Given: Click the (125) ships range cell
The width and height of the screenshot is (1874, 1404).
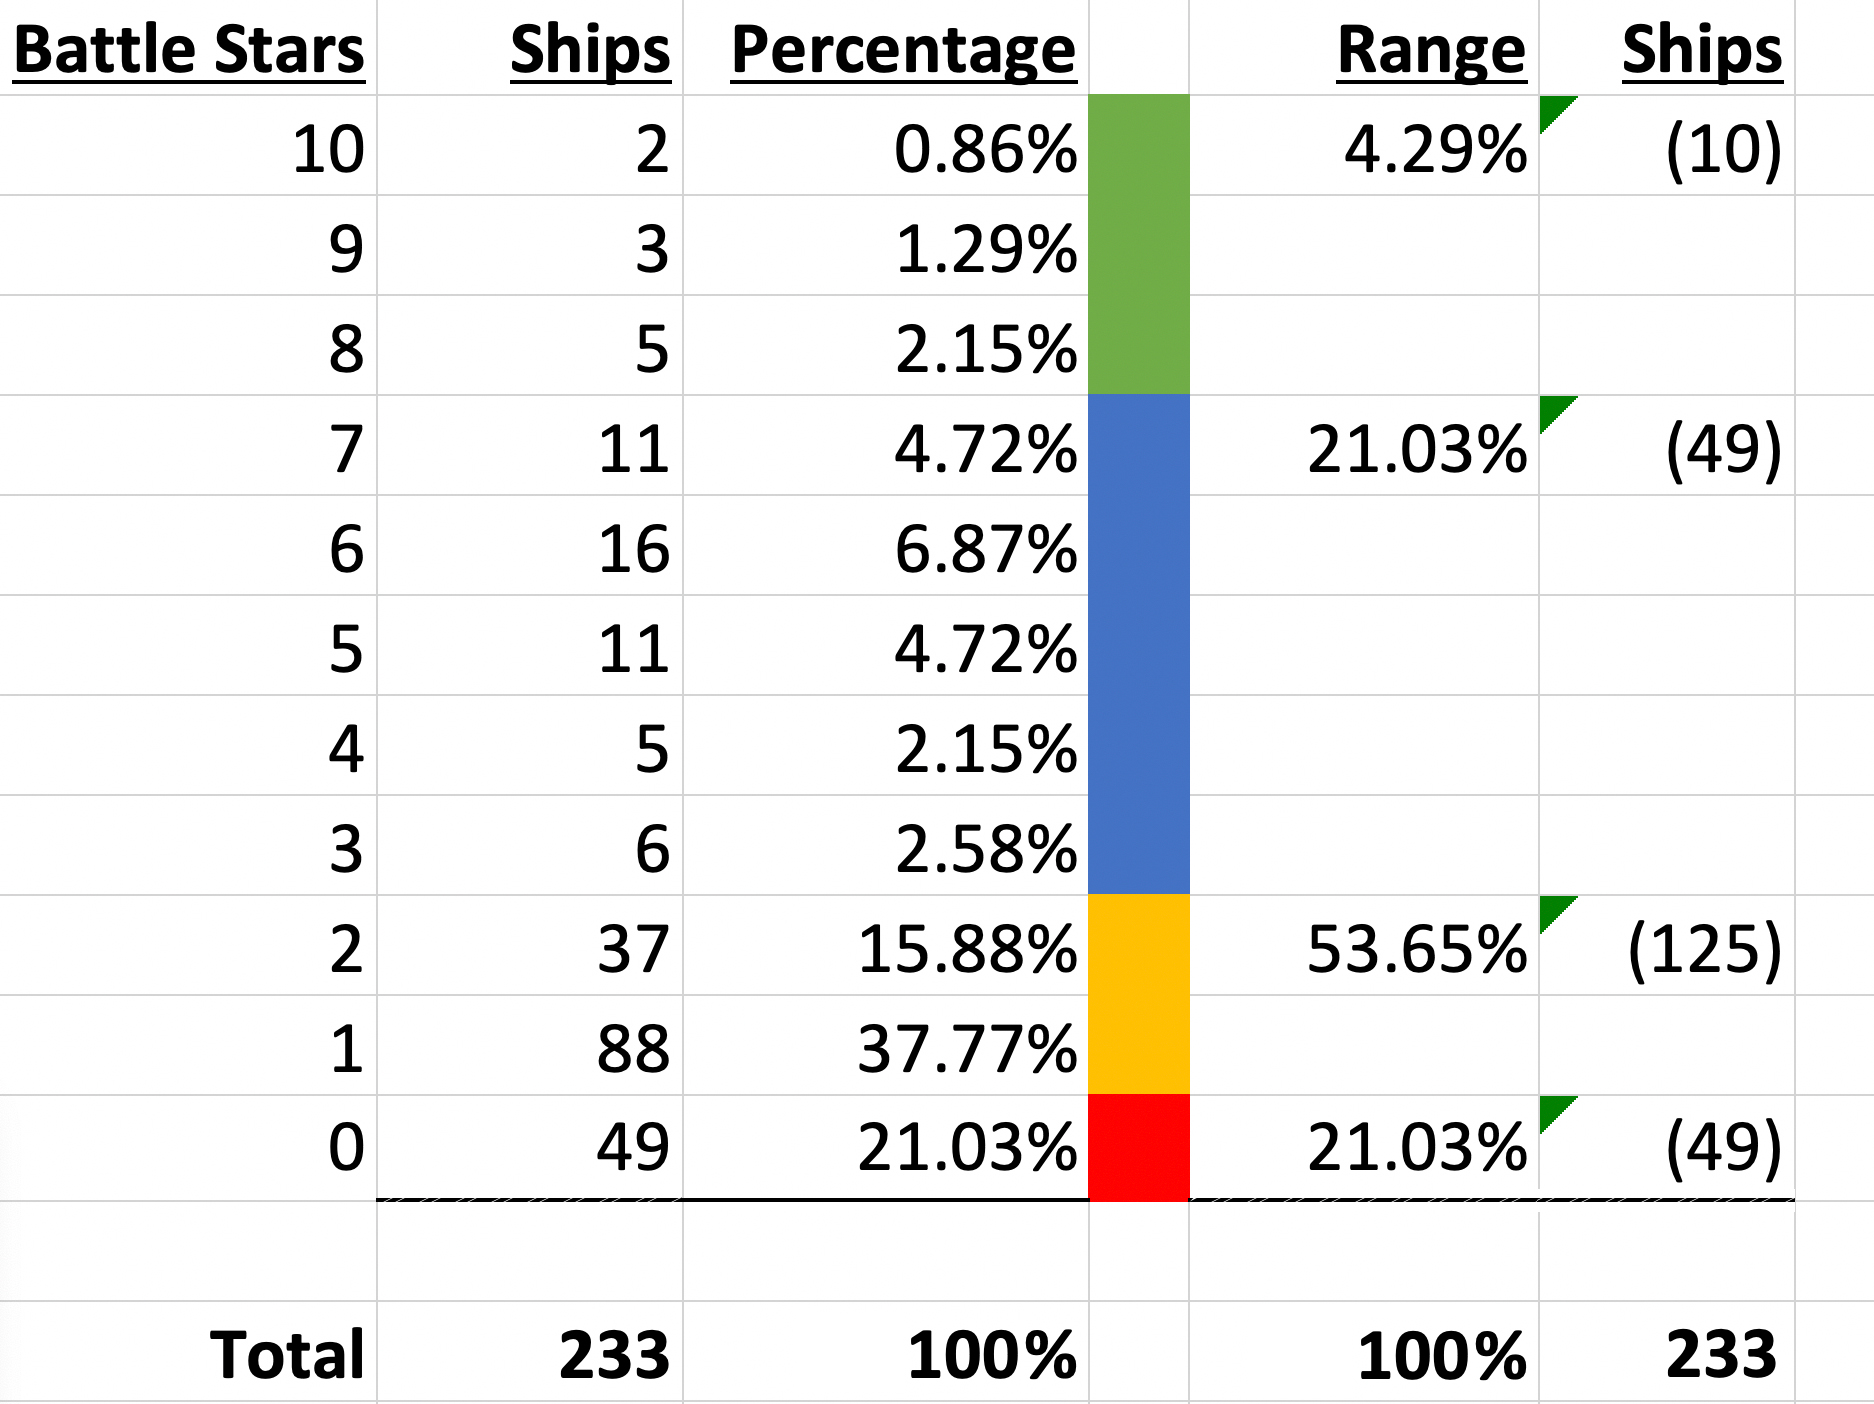Looking at the screenshot, I should [1667, 945].
